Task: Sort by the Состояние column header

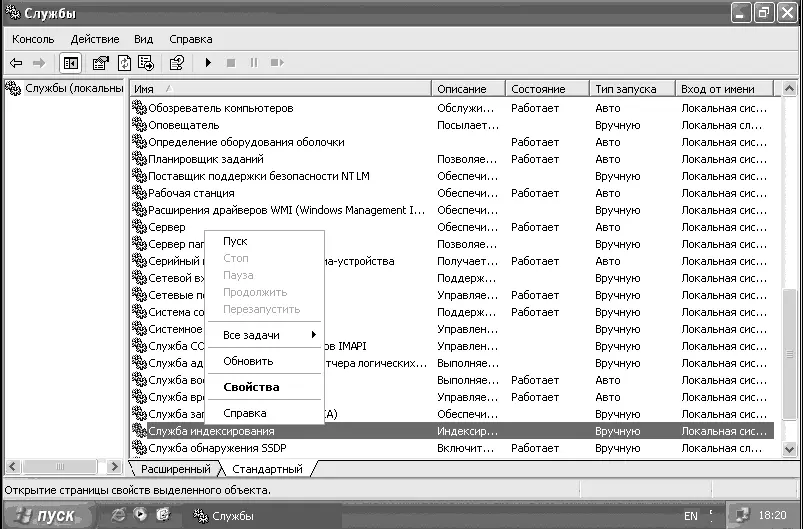Action: (x=538, y=89)
